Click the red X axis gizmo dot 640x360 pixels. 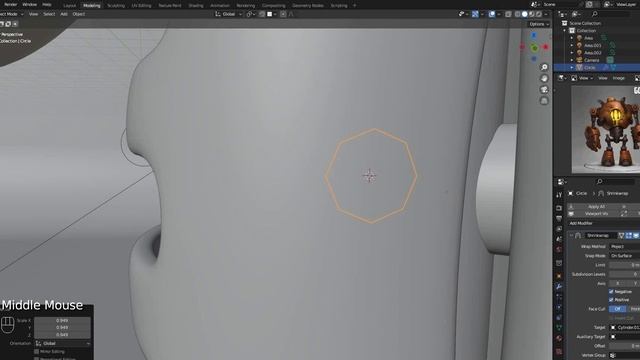[x=546, y=47]
